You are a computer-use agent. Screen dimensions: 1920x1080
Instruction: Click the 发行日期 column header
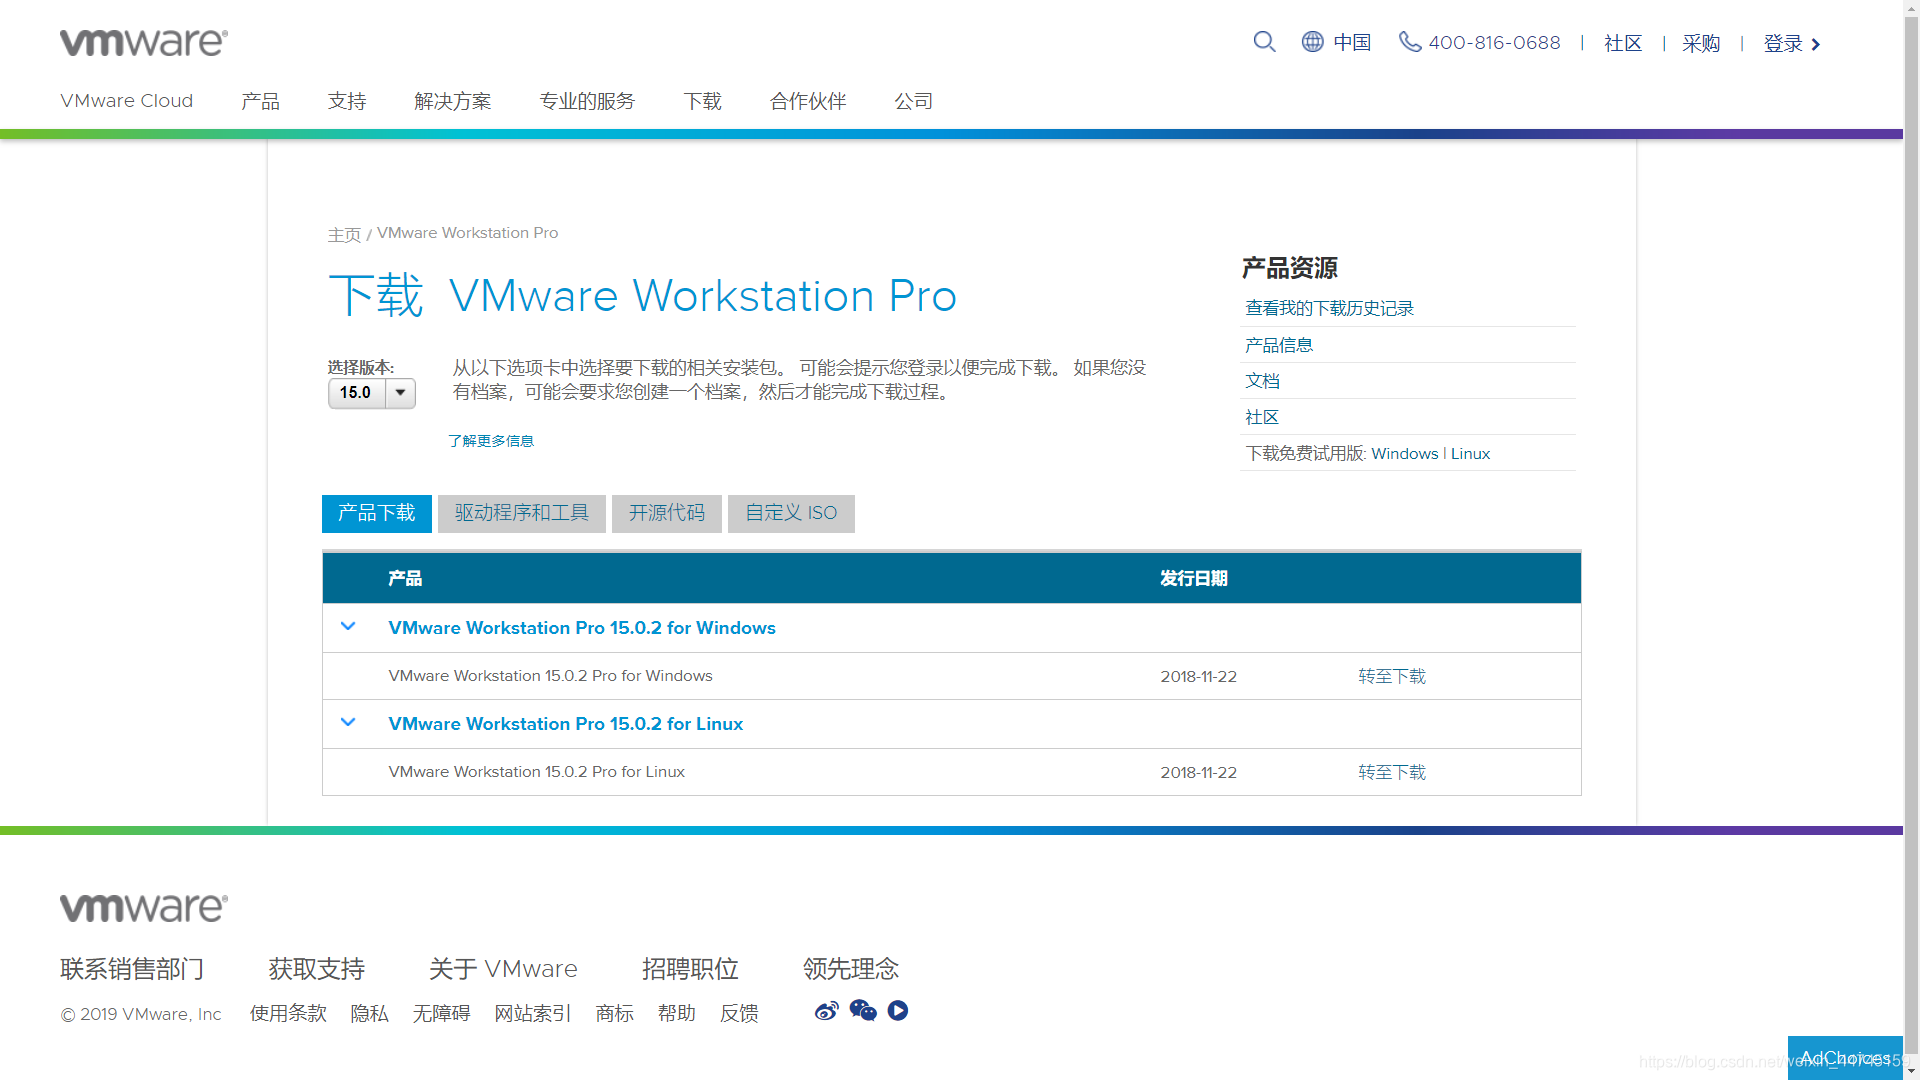click(x=1194, y=578)
